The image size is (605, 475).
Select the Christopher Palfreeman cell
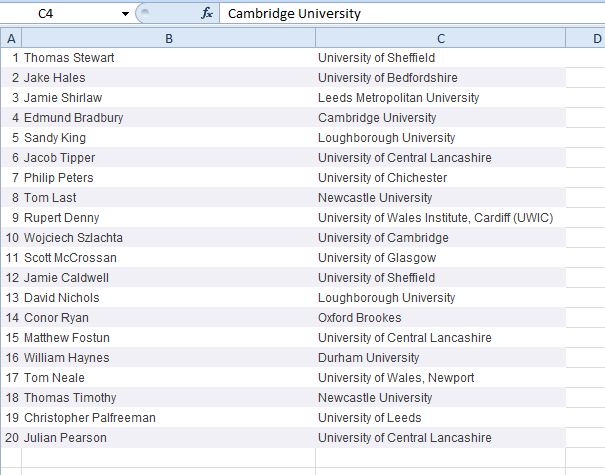click(169, 418)
